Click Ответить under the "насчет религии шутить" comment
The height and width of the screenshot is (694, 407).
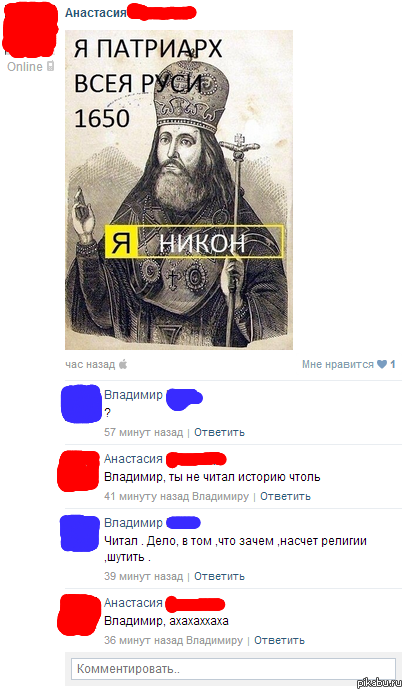coord(219,576)
